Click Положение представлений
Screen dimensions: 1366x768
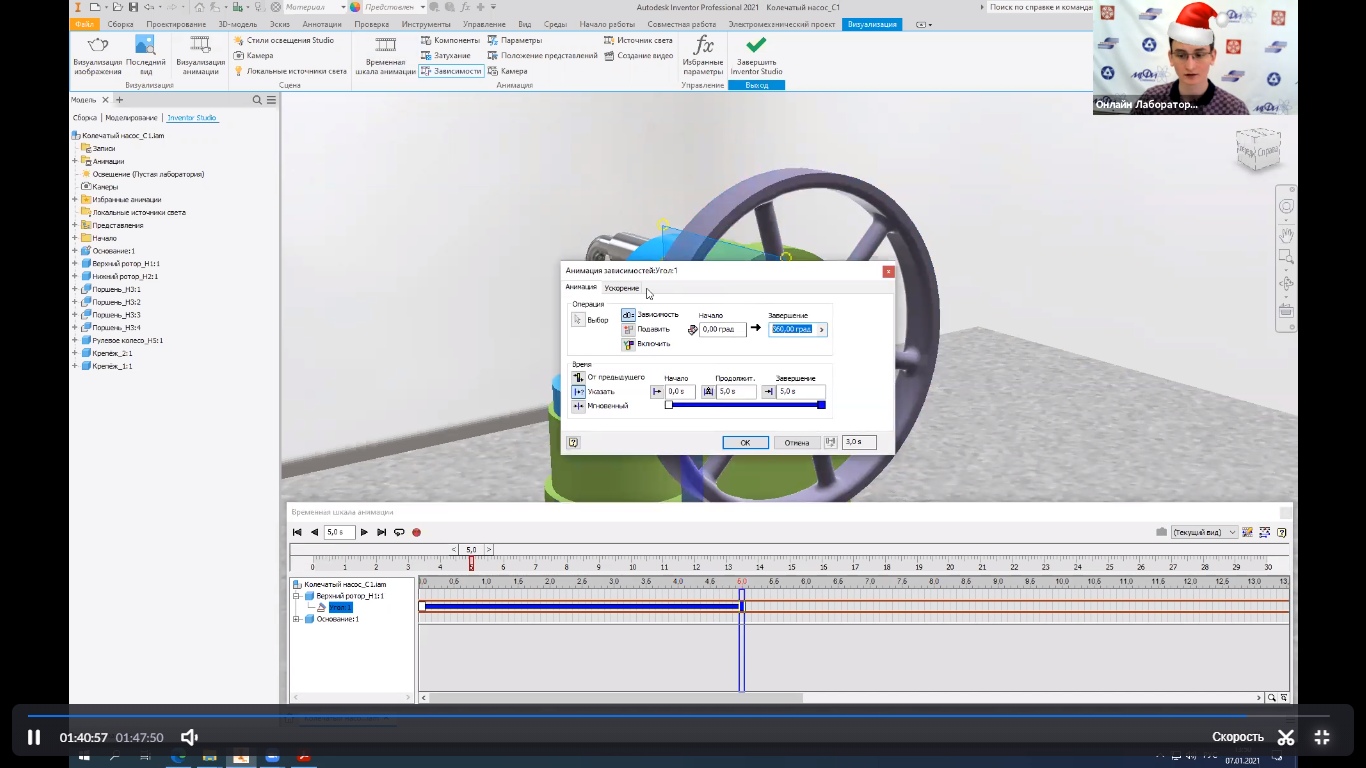(543, 56)
